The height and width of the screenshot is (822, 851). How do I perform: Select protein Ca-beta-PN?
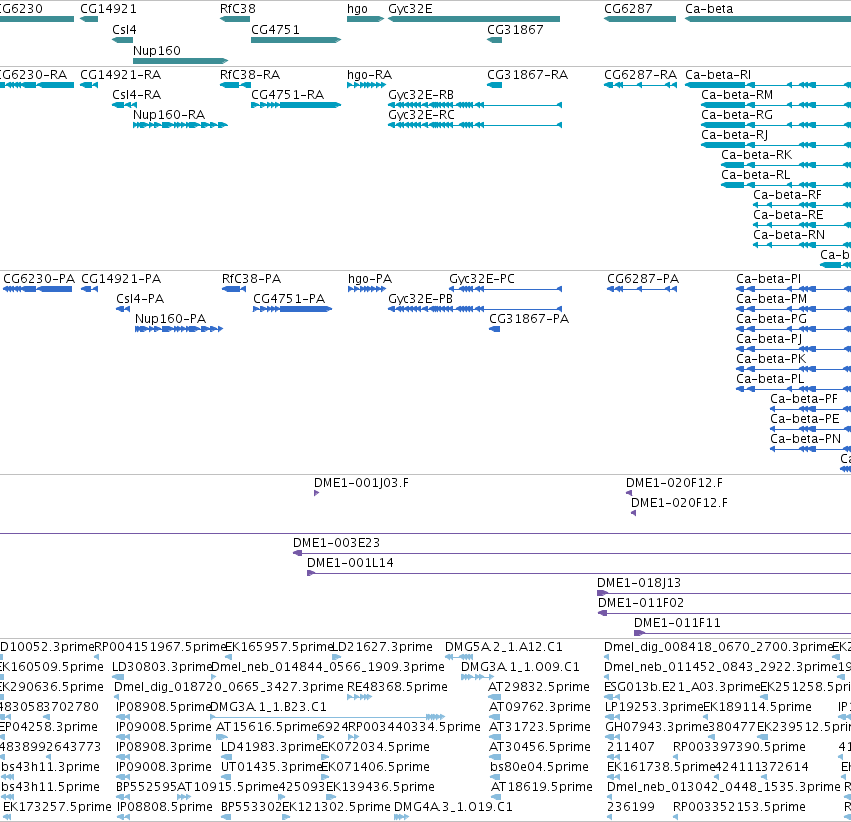tap(810, 449)
